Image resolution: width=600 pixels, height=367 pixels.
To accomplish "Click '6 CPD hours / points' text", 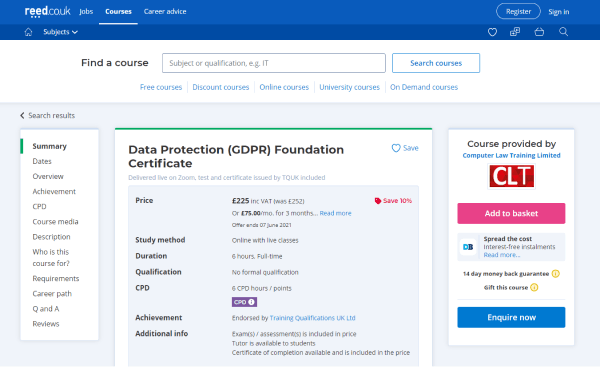I will 261,288.
